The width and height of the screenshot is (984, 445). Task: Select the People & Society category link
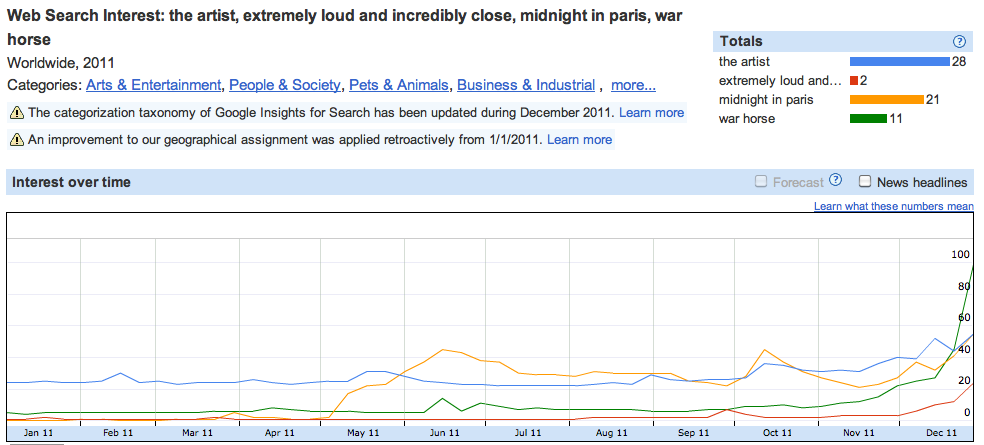(284, 85)
